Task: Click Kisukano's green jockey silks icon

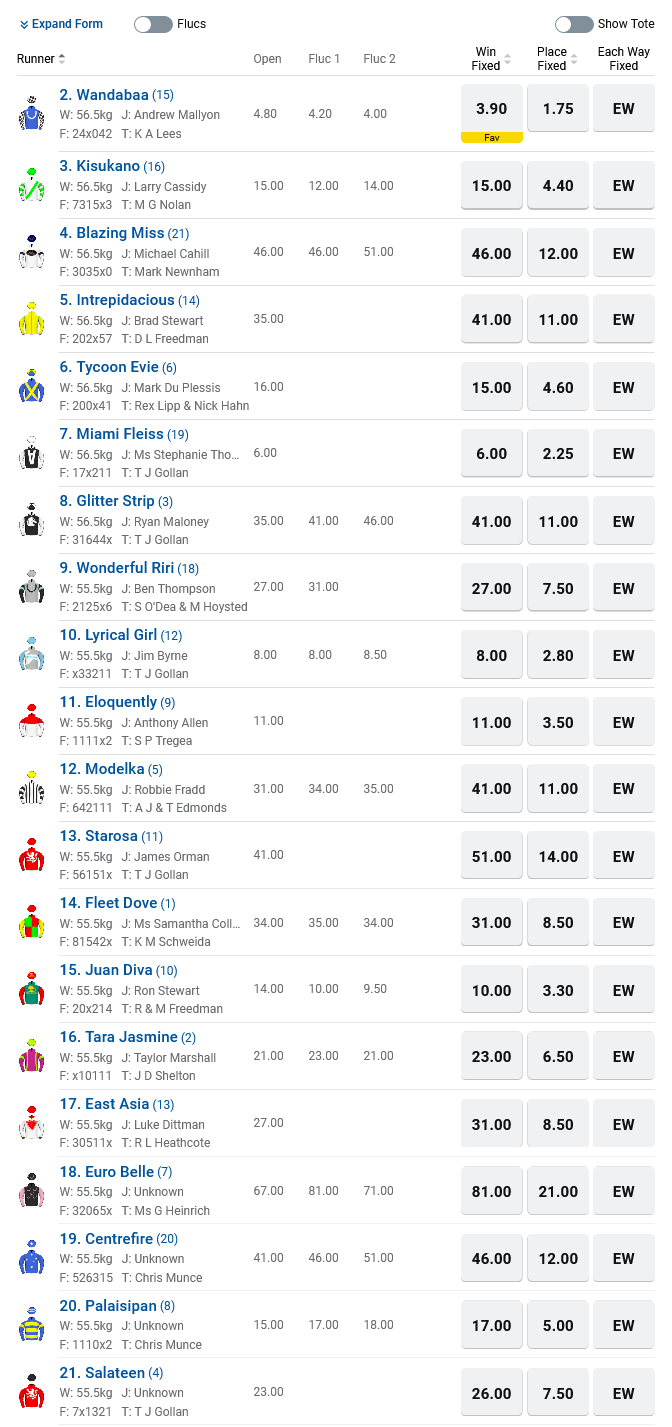Action: 32,185
